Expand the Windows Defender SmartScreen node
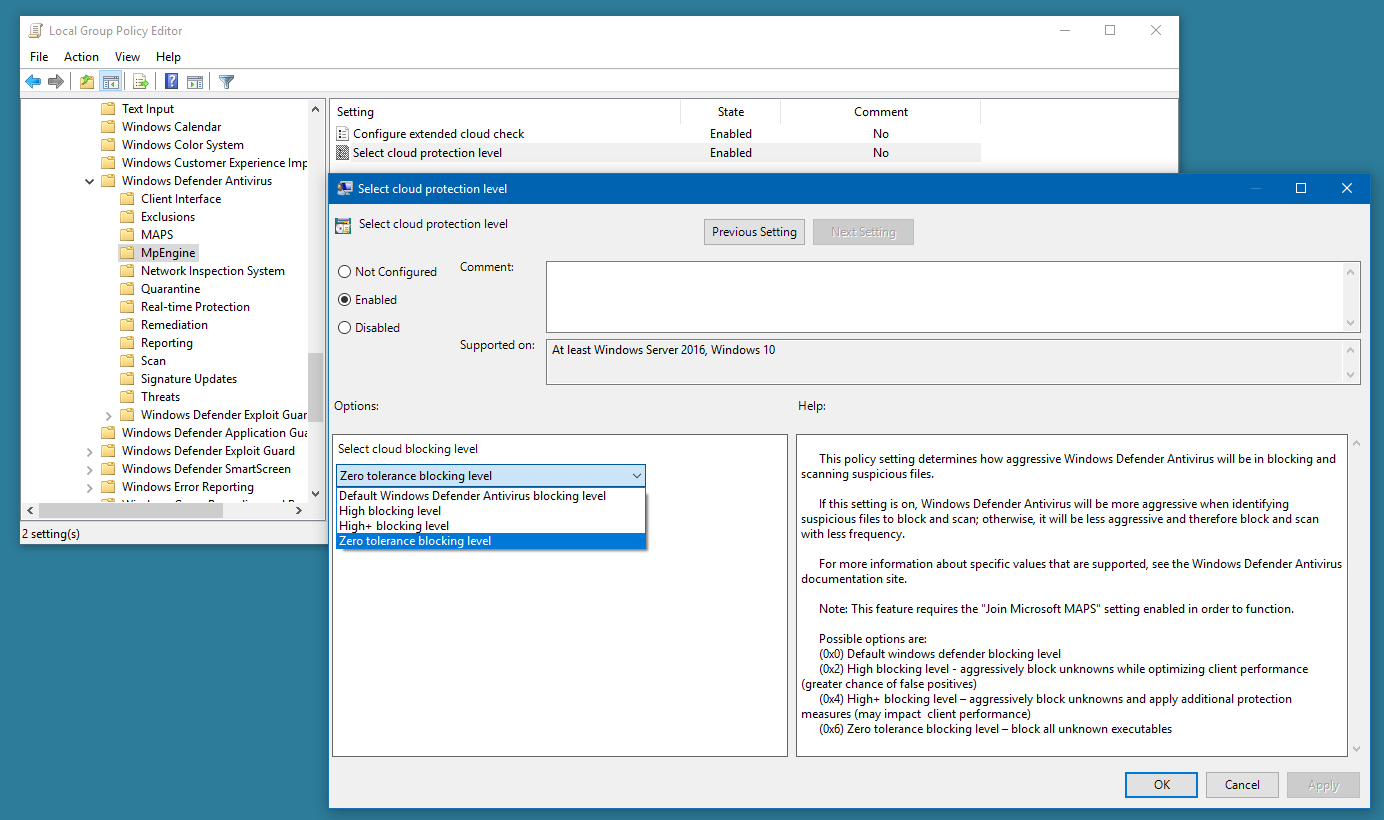This screenshot has height=820, width=1384. (x=90, y=469)
